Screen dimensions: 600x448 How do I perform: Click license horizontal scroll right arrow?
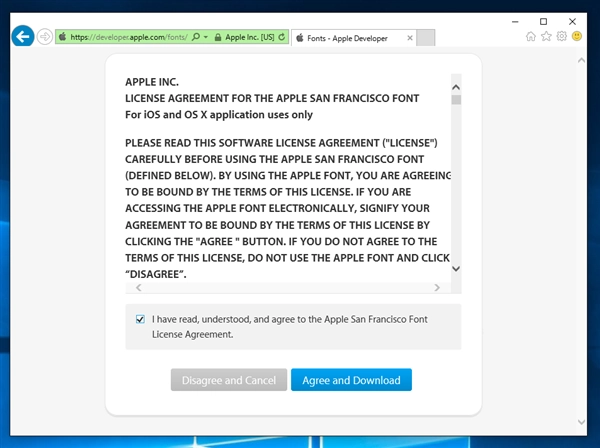[437, 288]
